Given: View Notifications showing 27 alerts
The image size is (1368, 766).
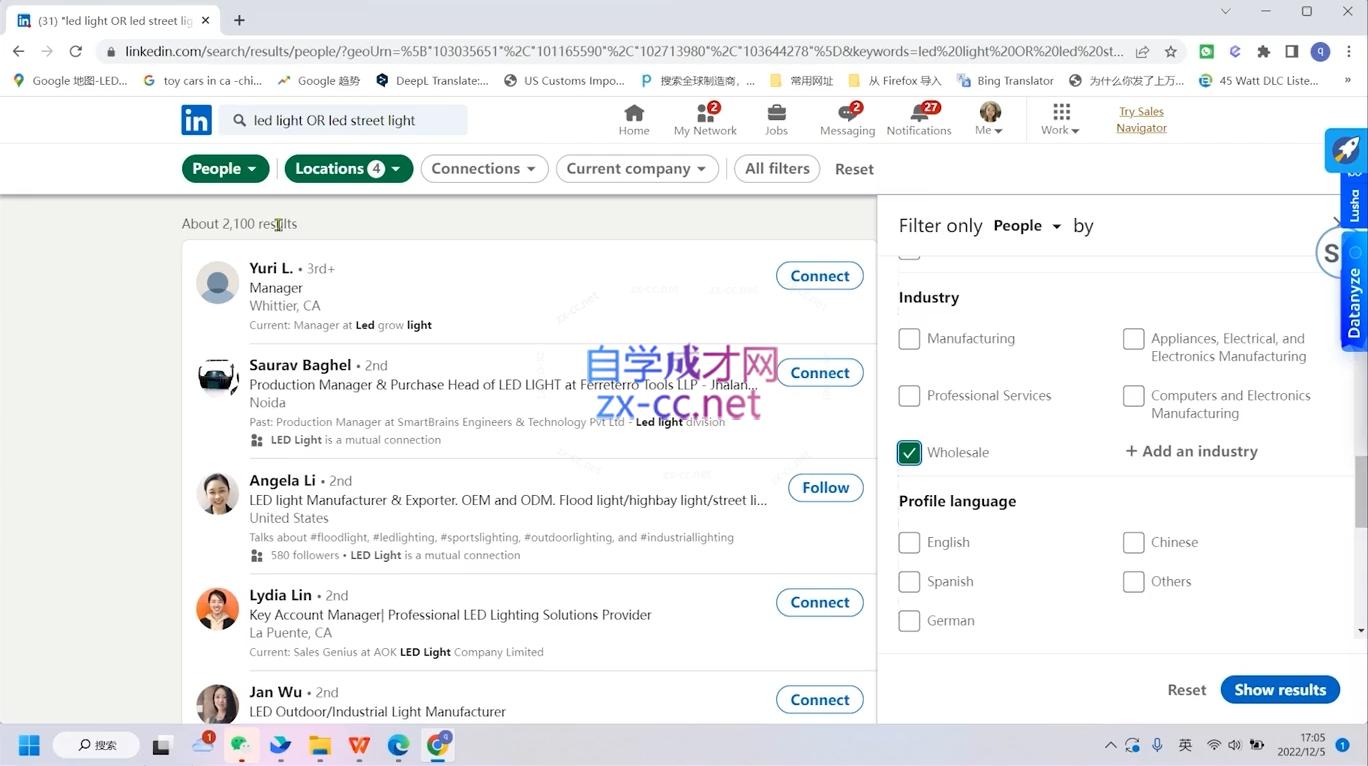Looking at the screenshot, I should tap(918, 118).
